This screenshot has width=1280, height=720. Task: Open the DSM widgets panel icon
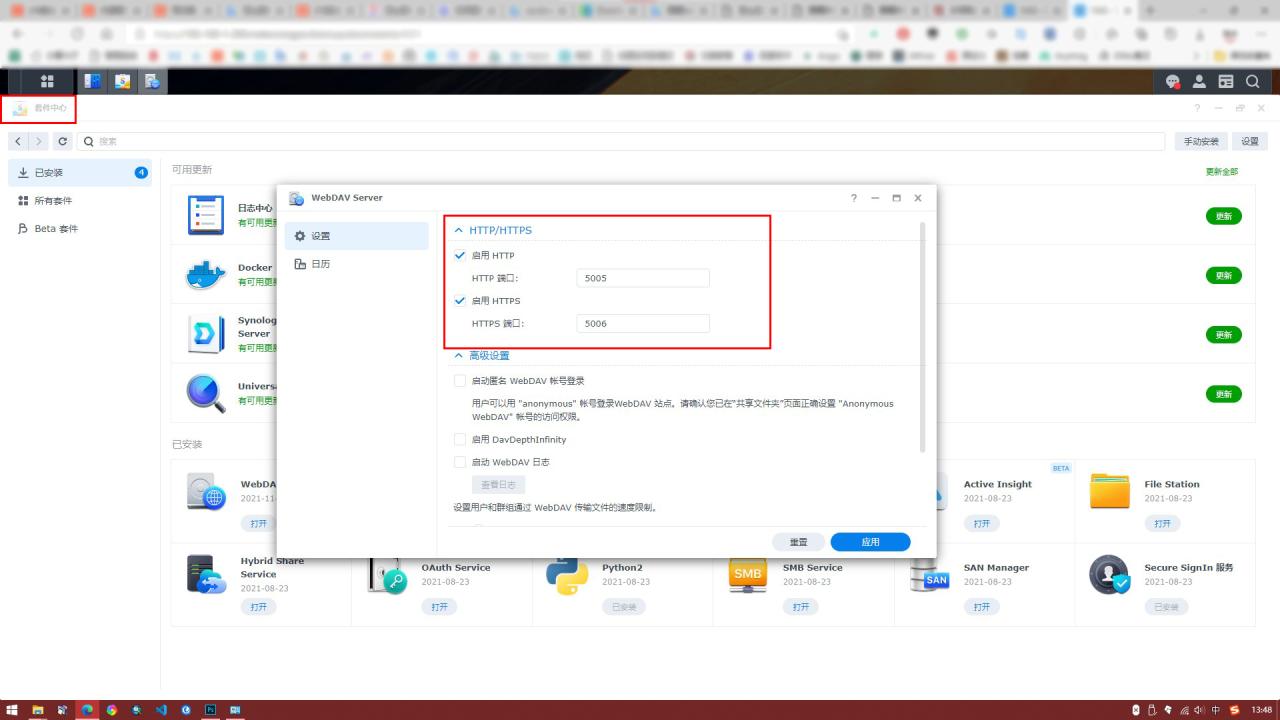point(1225,82)
